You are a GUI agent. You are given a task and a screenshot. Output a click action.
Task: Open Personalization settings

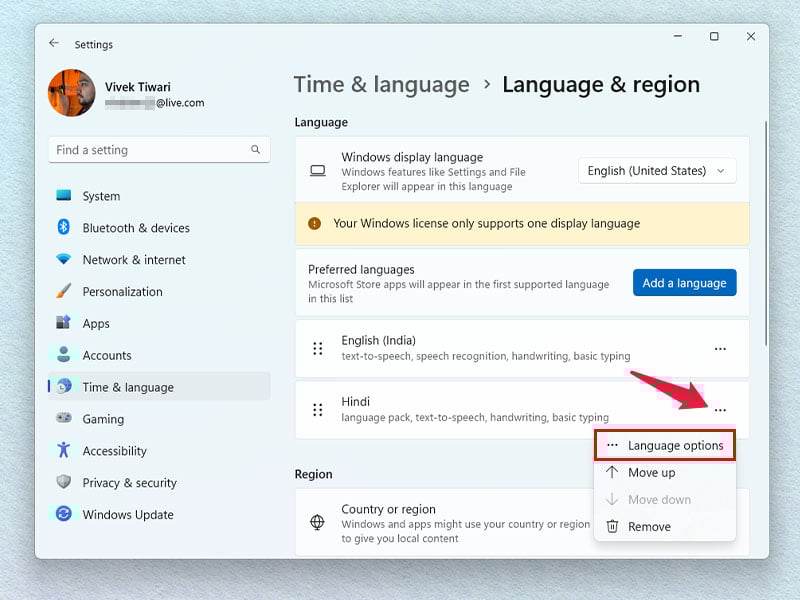[x=124, y=291]
